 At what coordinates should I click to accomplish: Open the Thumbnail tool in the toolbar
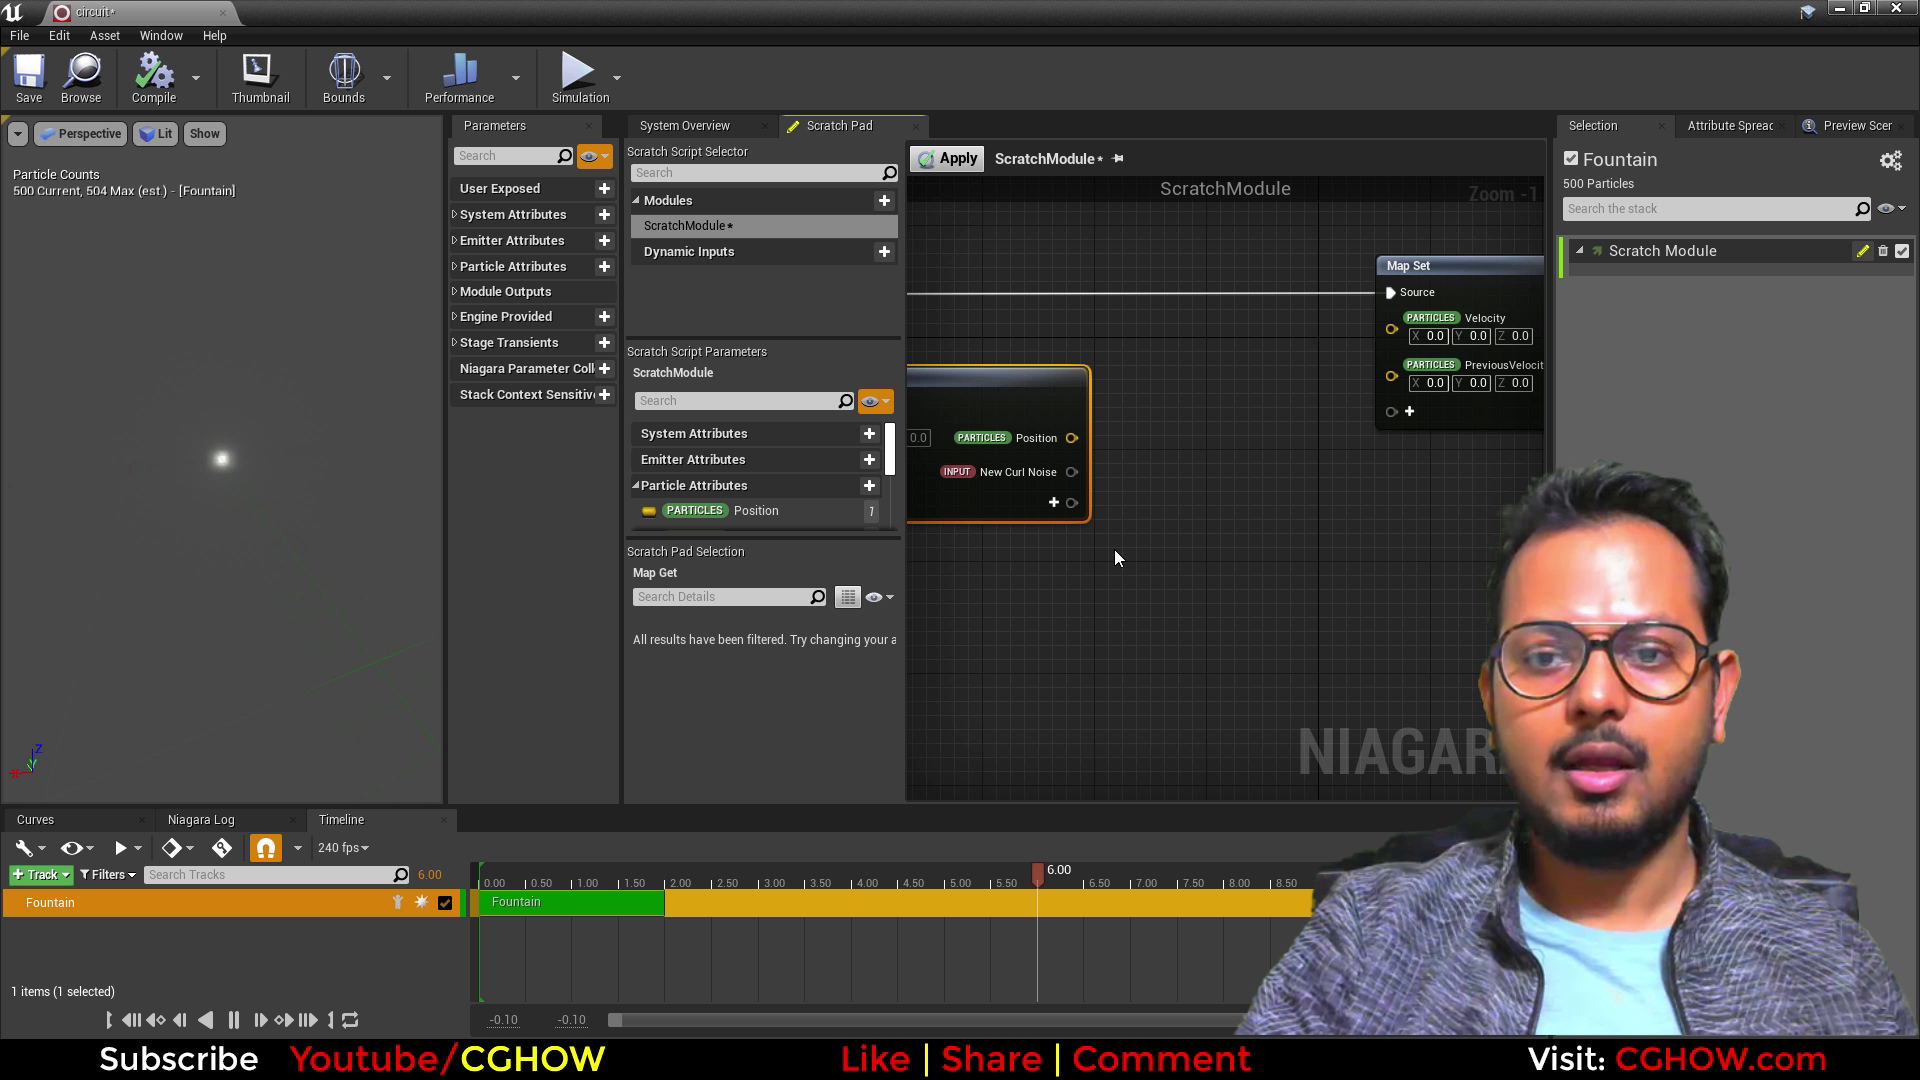[x=259, y=75]
